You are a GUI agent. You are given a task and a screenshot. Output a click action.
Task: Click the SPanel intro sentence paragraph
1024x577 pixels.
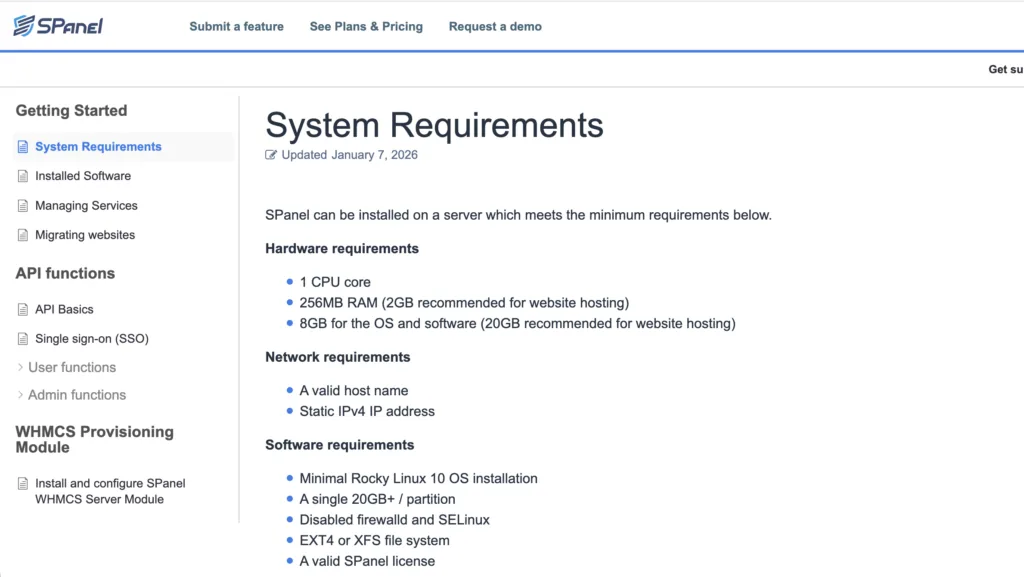click(x=519, y=215)
